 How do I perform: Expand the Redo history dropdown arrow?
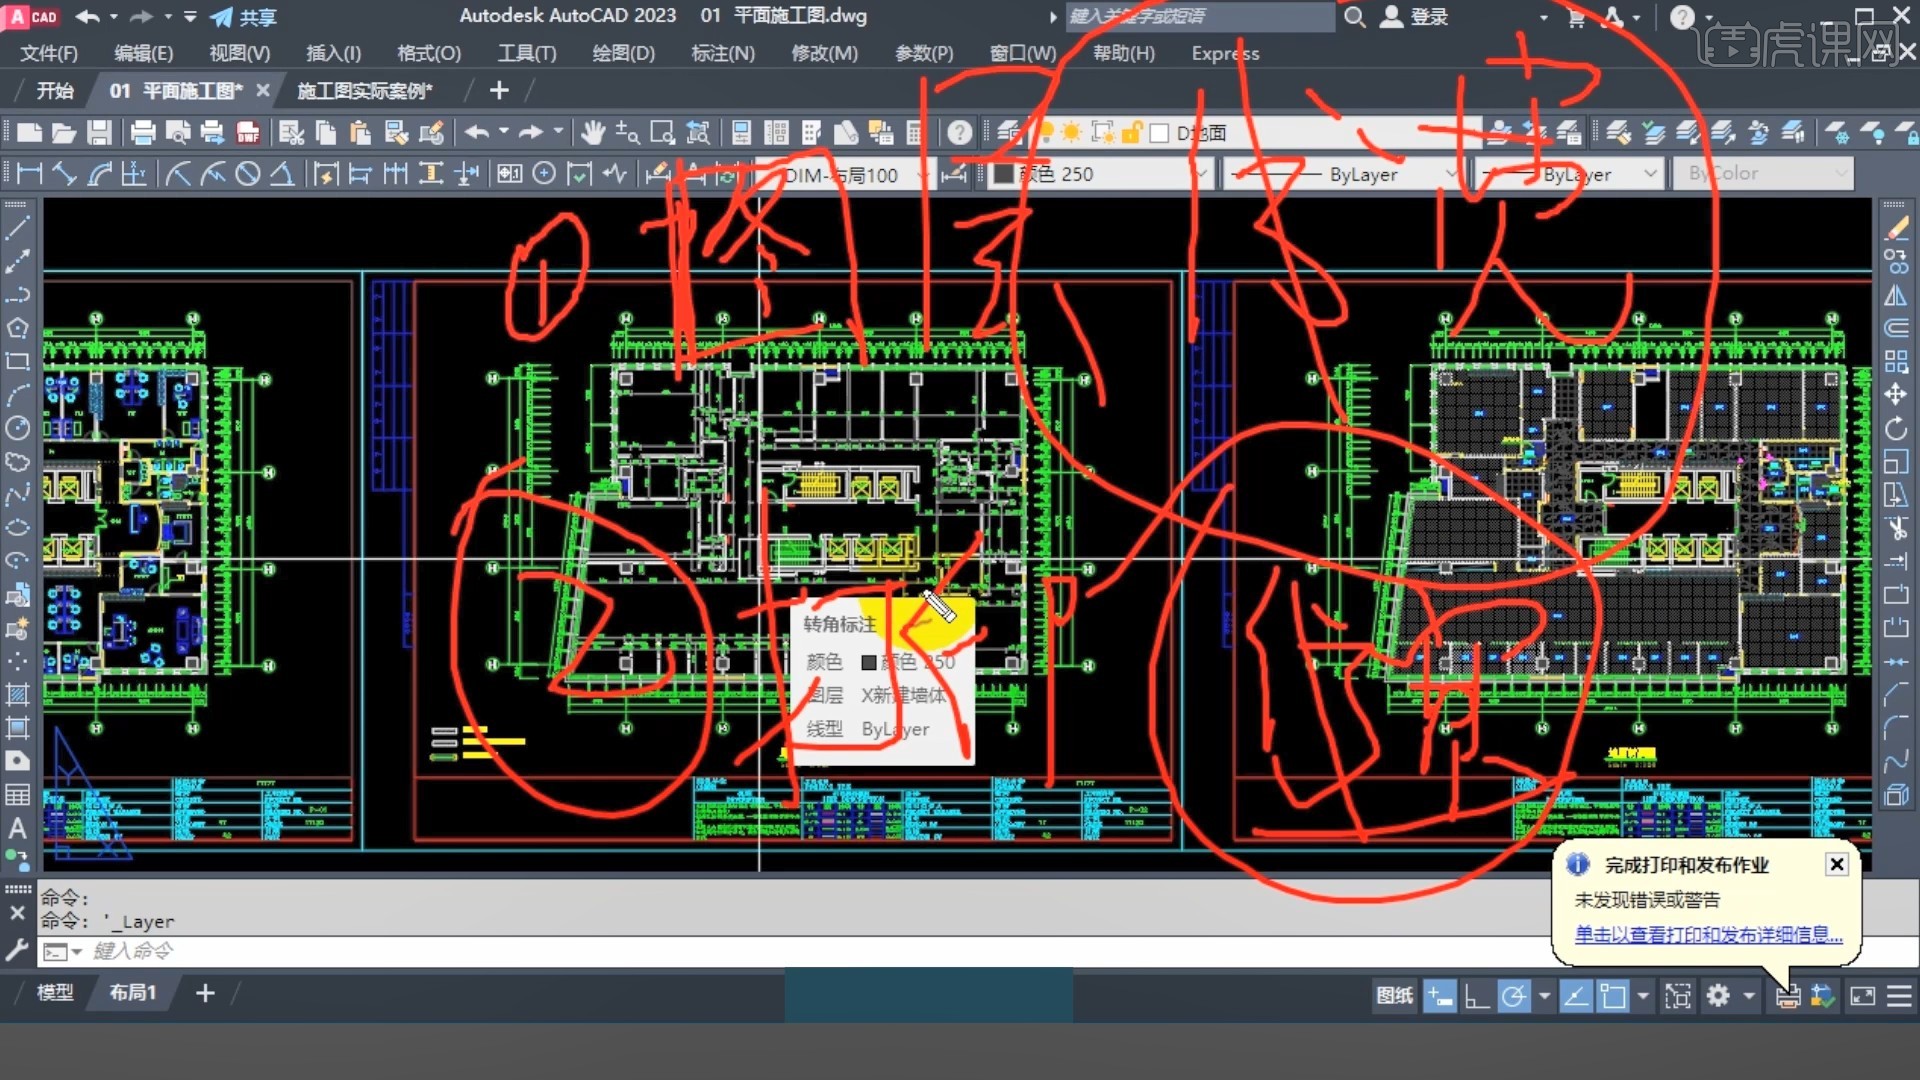(x=558, y=132)
